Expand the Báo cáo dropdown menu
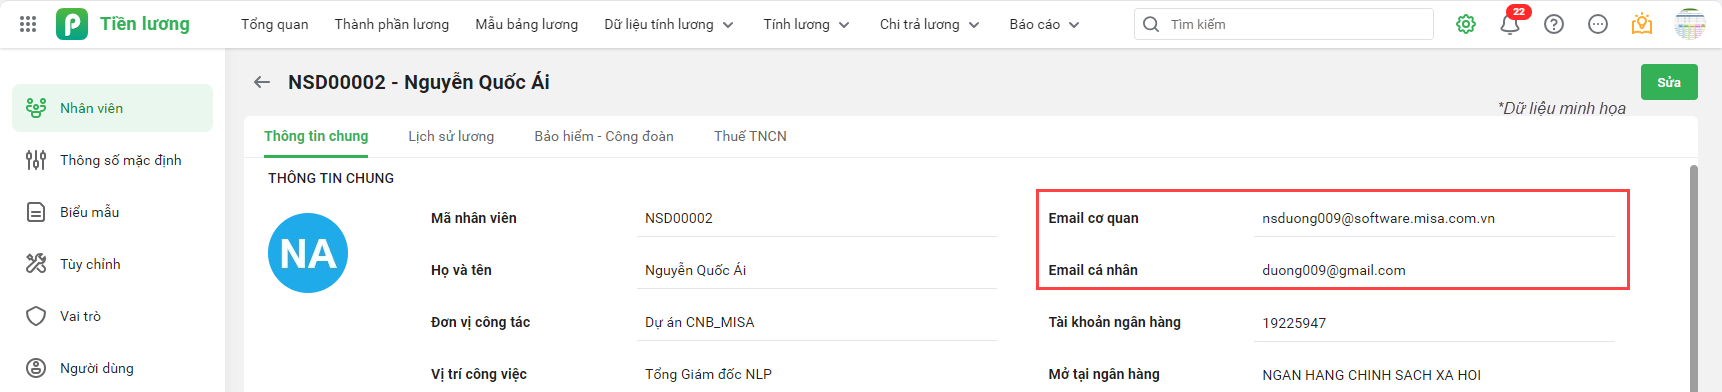The width and height of the screenshot is (1722, 392). (x=1044, y=24)
